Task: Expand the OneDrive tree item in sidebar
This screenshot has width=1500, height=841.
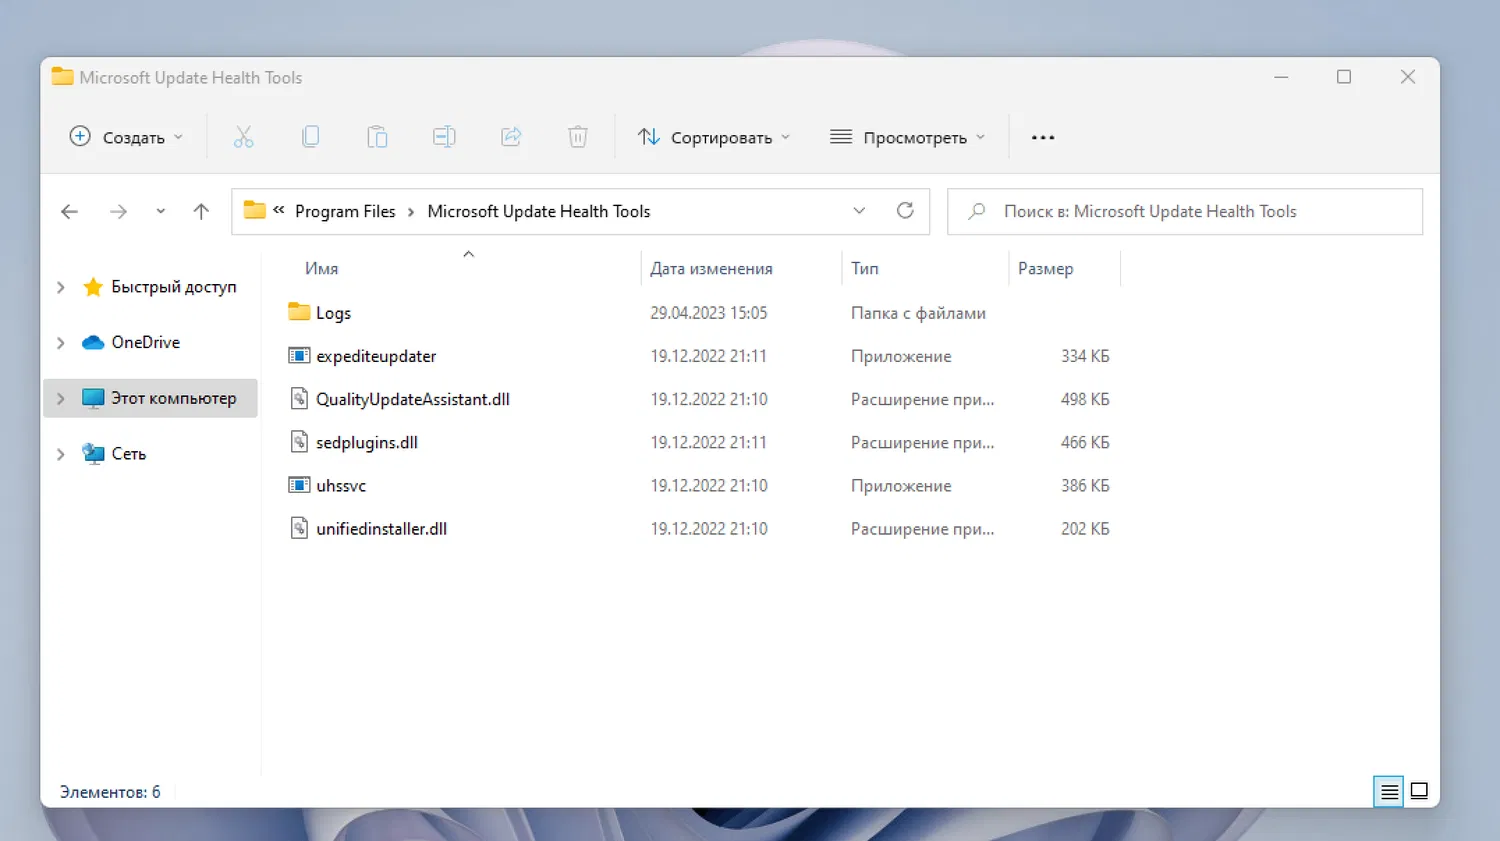Action: (60, 342)
